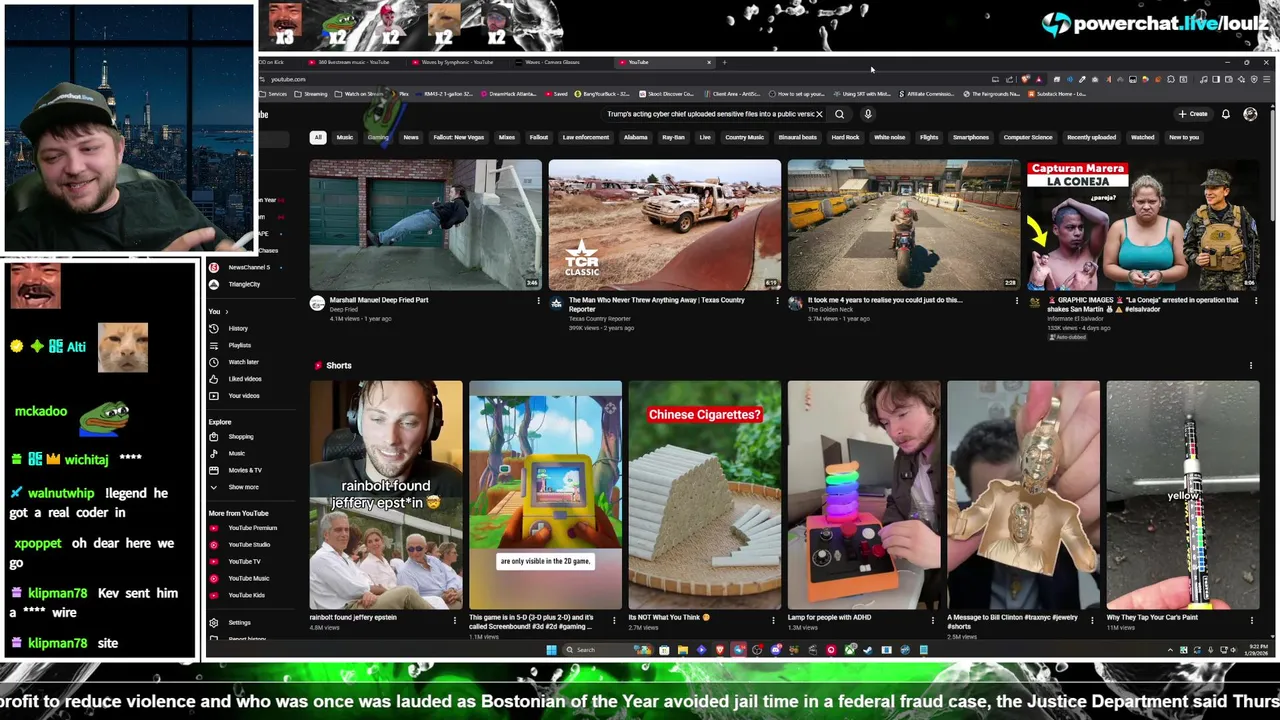1280x720 pixels.
Task: Play the TCR Classic truck video thumbnail
Action: coord(664,225)
